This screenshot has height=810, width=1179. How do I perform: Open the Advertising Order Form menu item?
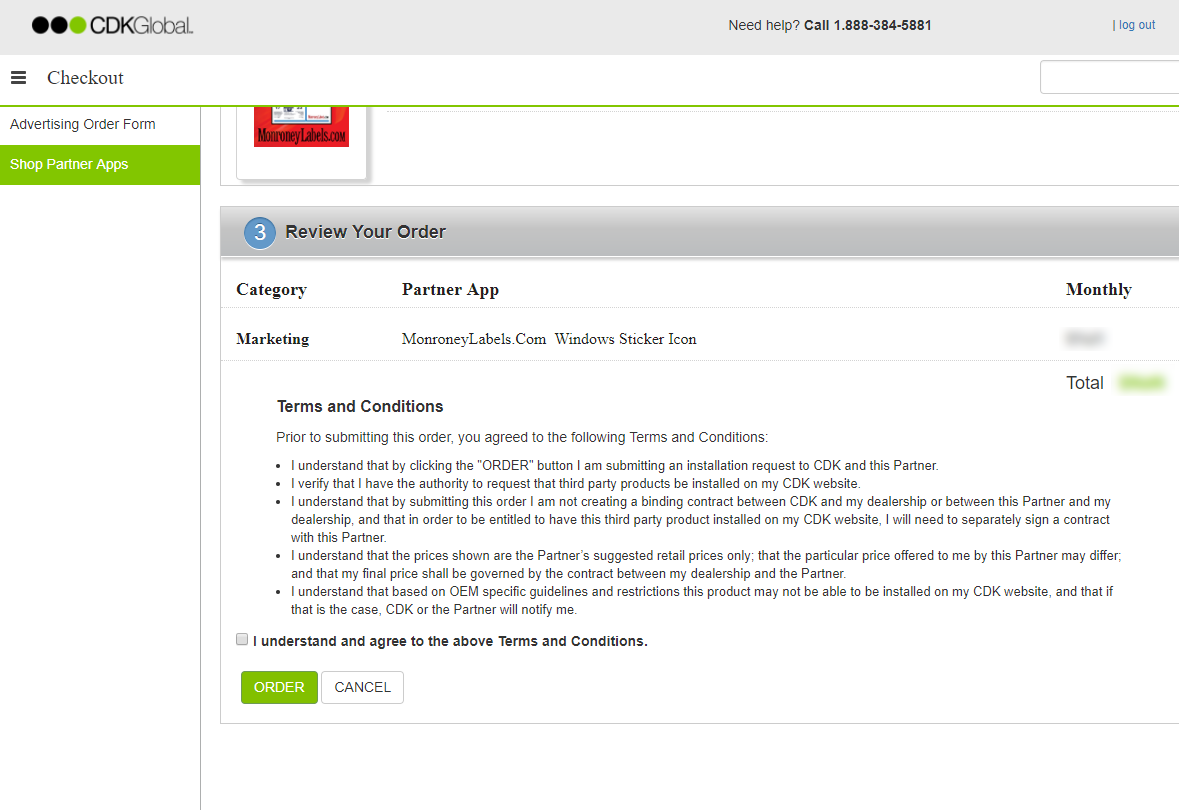[100, 125]
